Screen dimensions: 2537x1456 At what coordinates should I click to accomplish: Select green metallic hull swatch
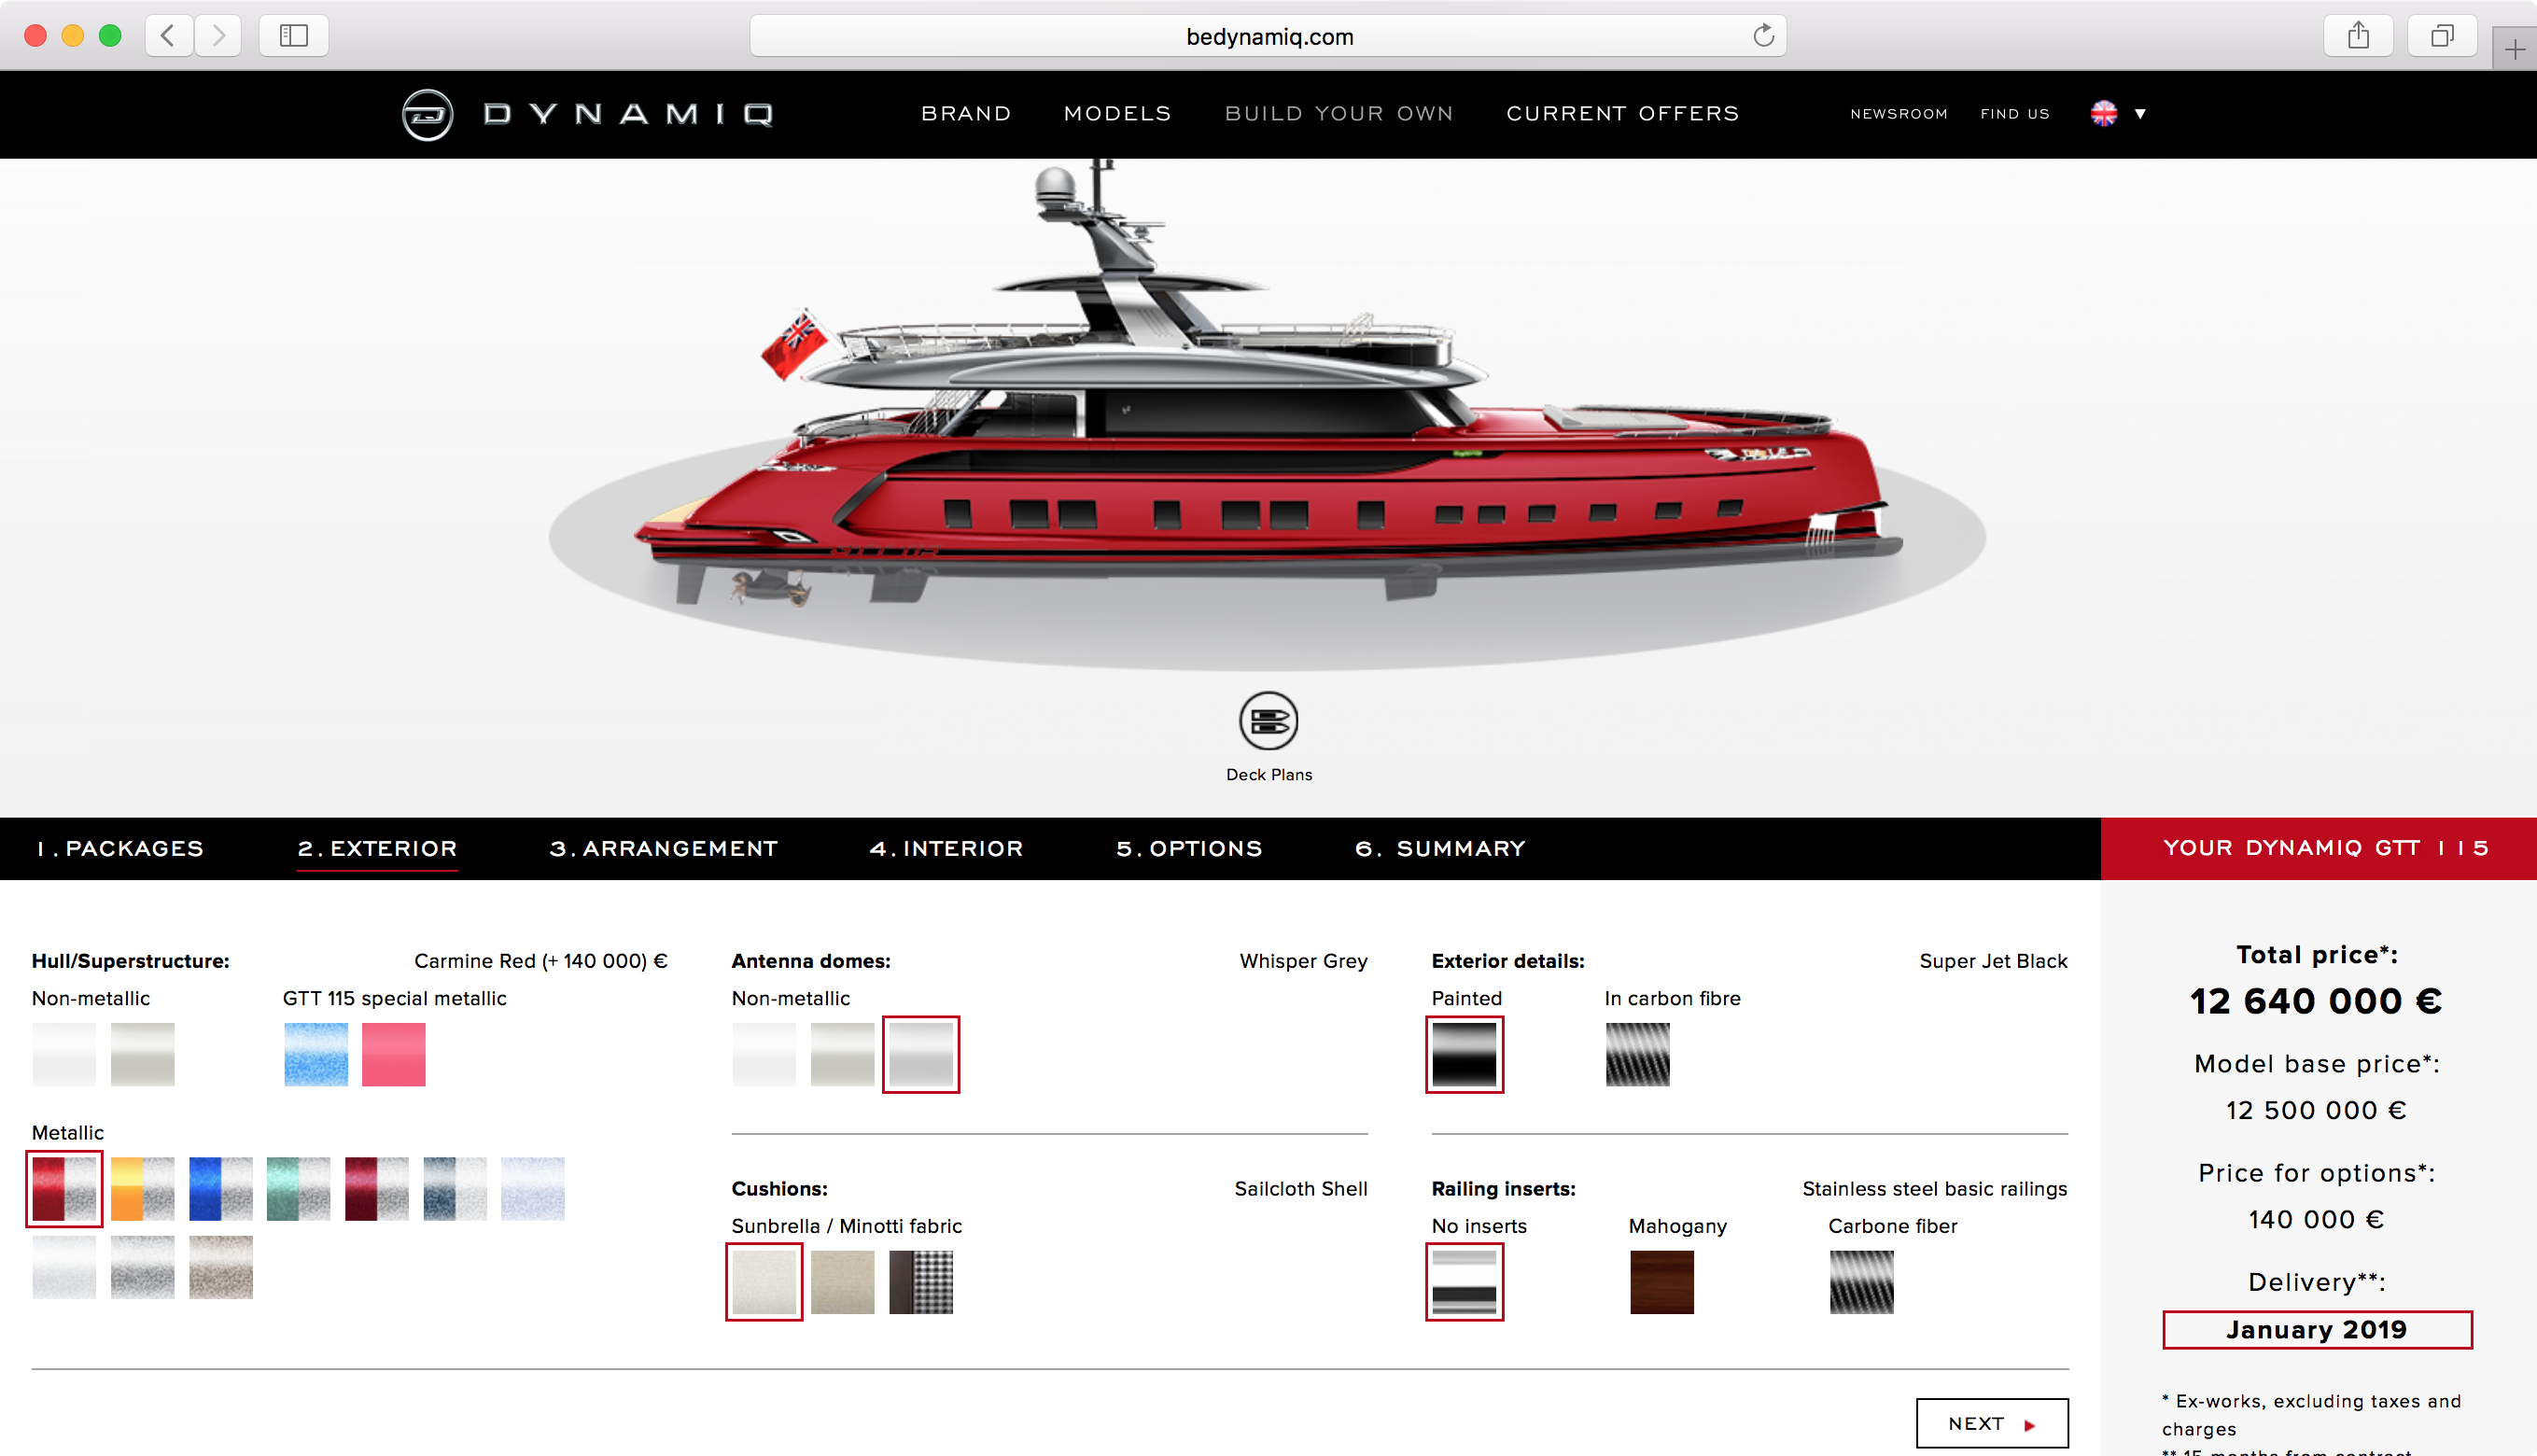click(298, 1189)
